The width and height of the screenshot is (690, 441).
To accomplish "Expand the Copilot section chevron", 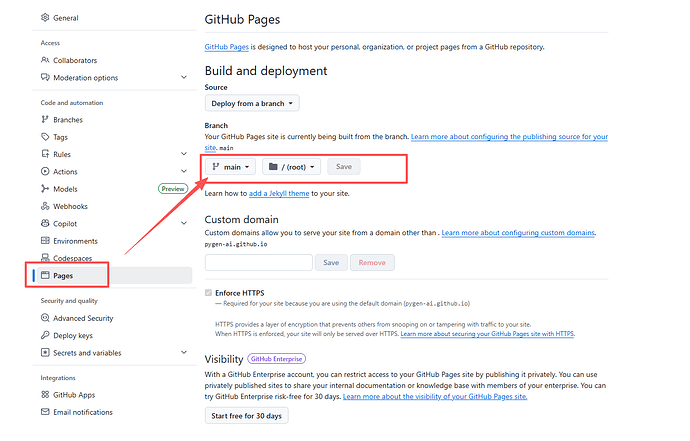I will coord(184,223).
